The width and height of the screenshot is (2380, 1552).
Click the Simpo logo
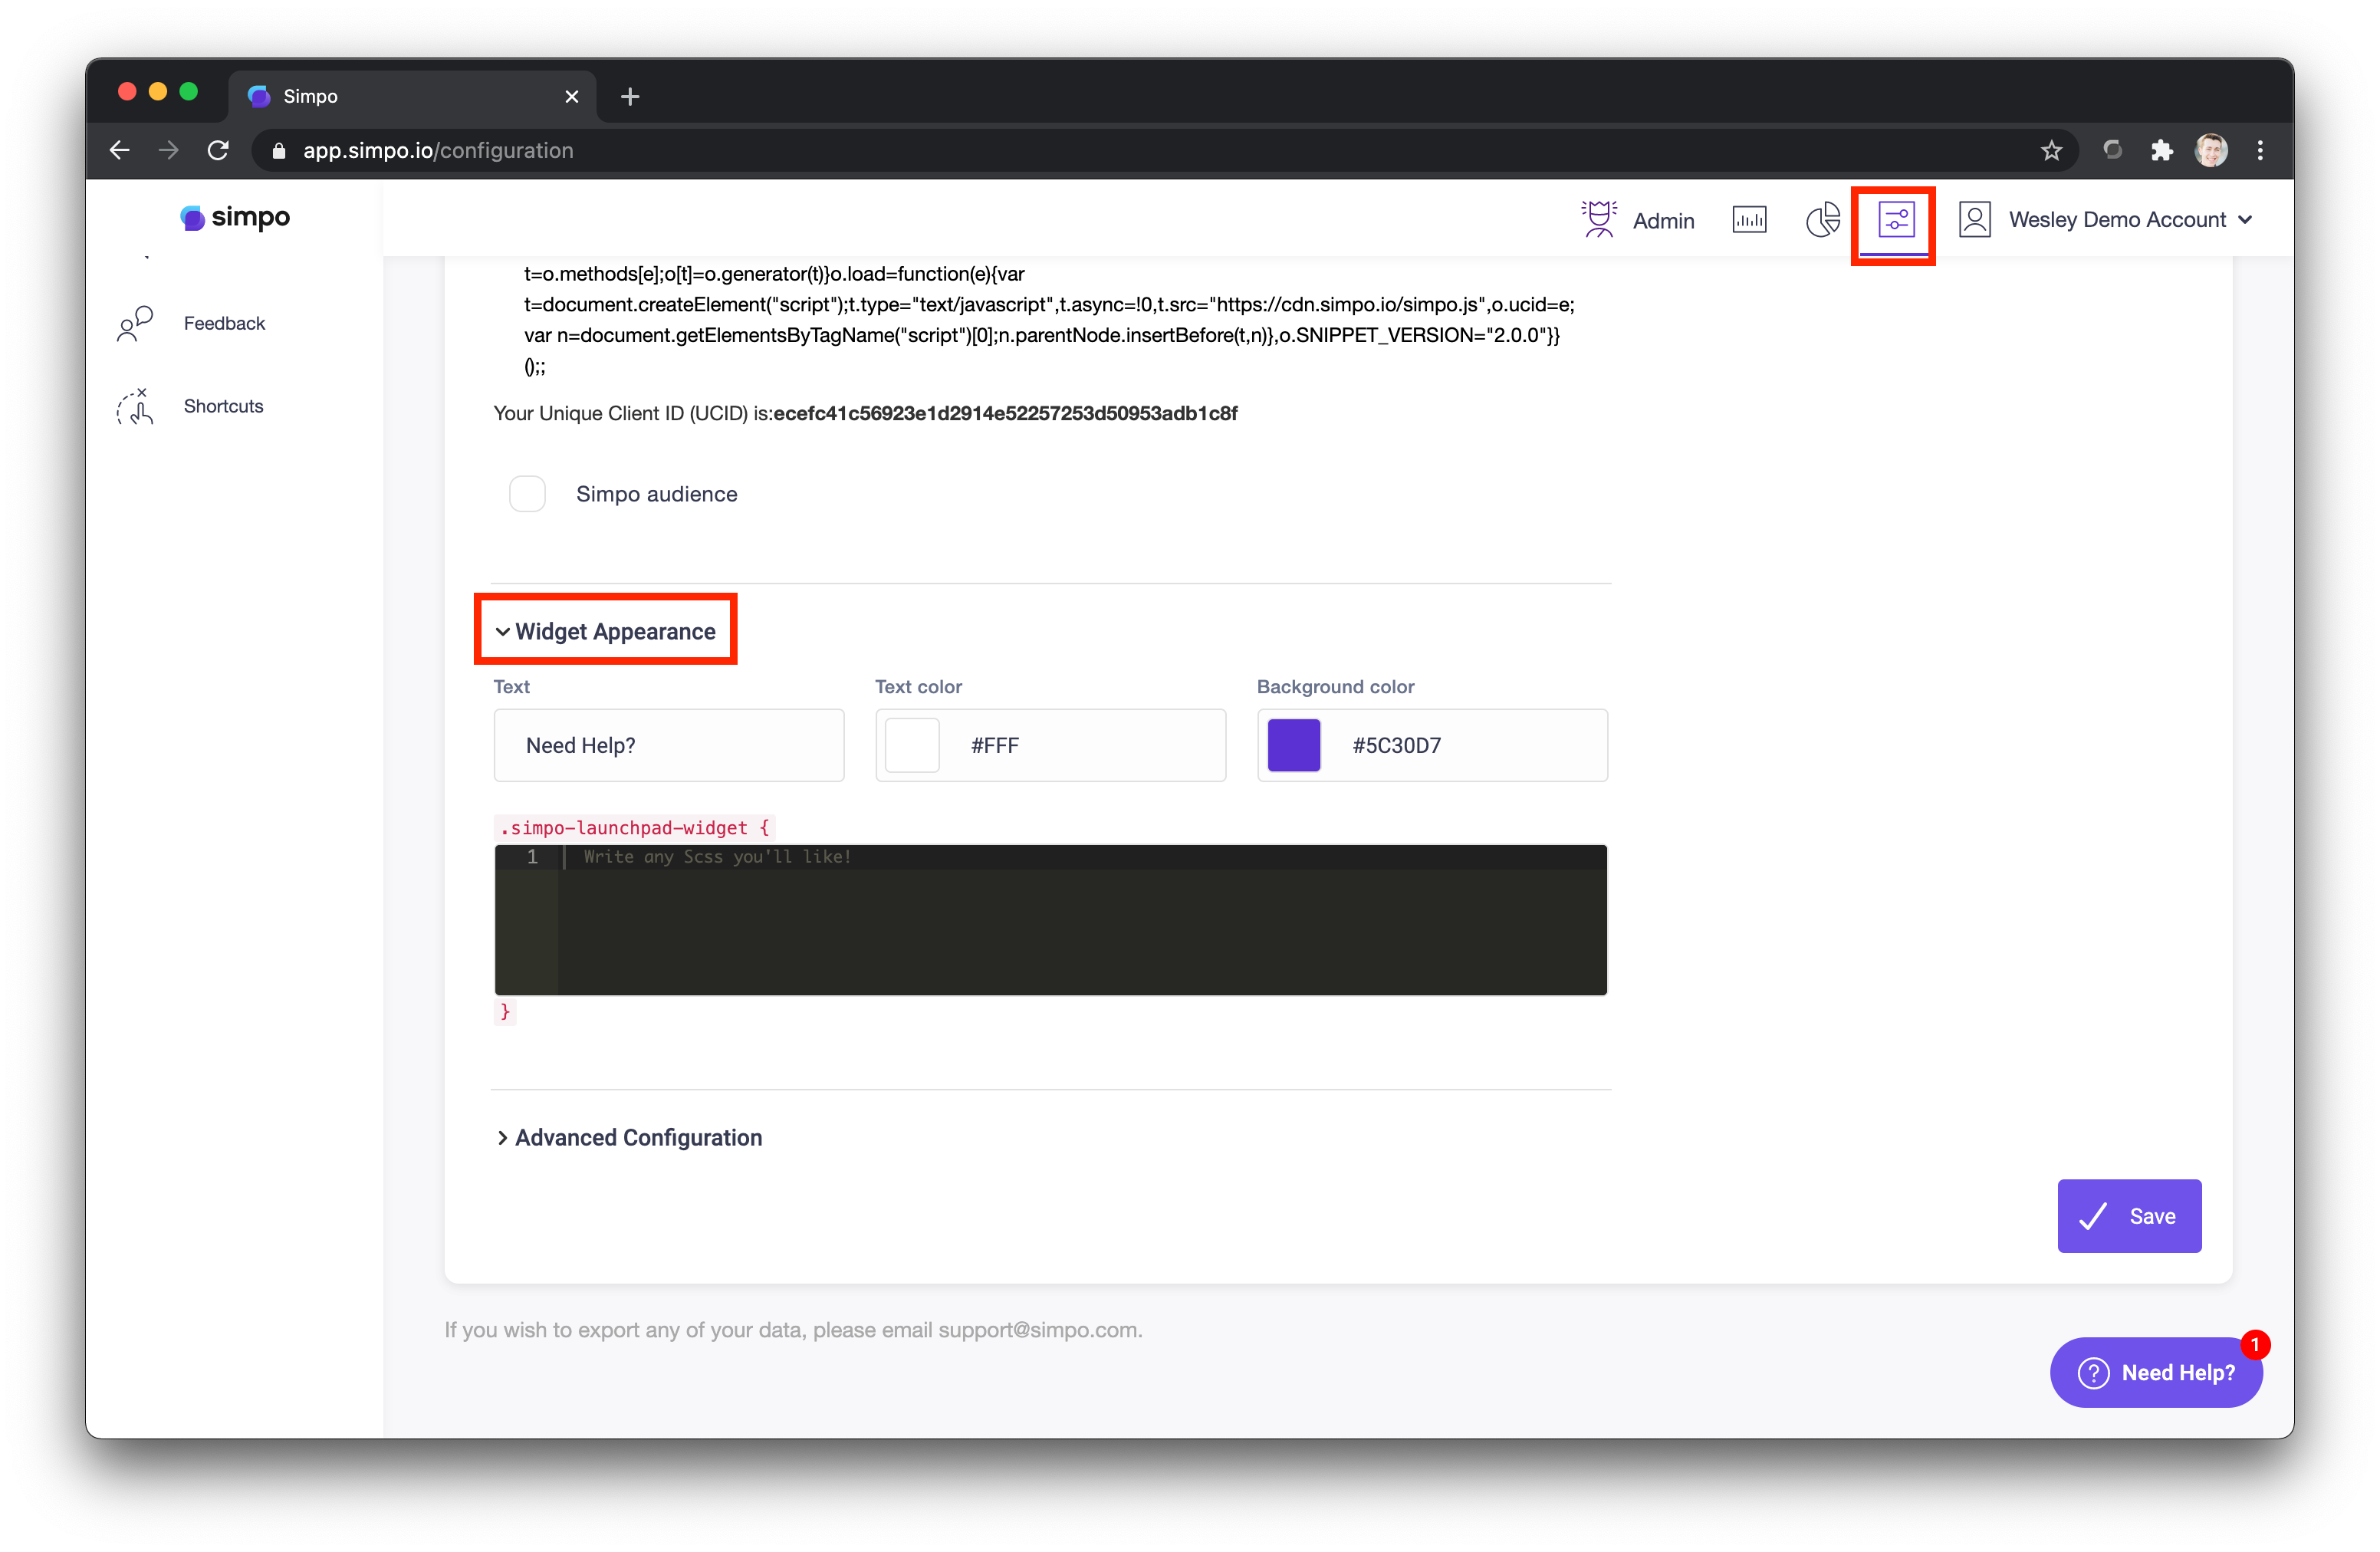click(235, 217)
